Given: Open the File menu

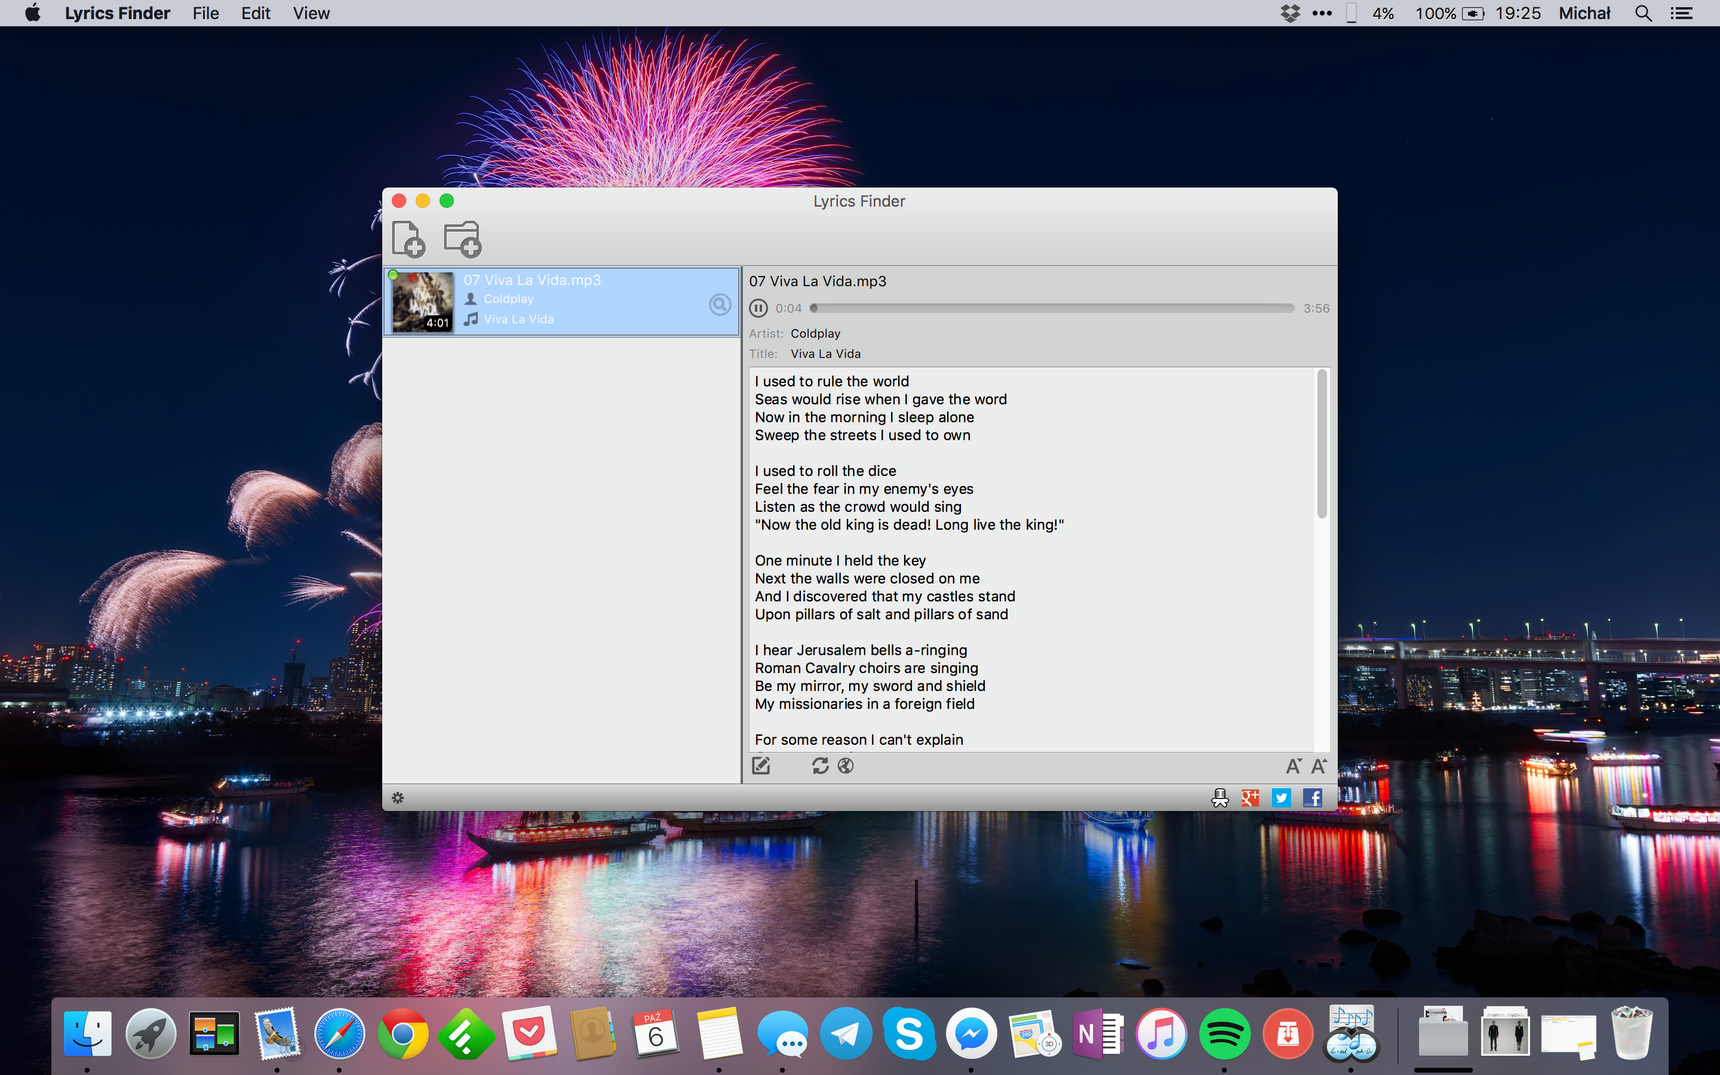Looking at the screenshot, I should (206, 13).
